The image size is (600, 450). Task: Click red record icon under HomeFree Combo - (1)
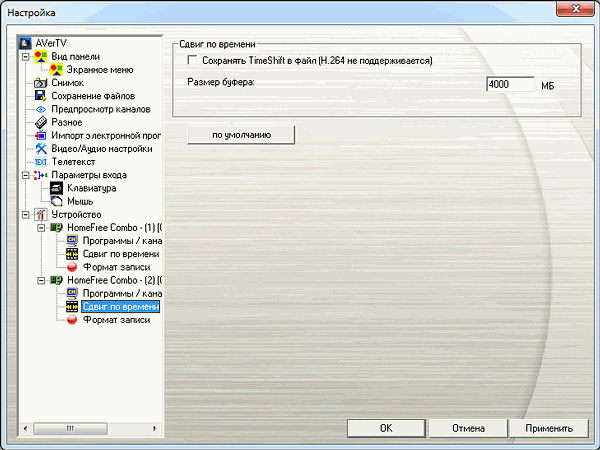[72, 267]
